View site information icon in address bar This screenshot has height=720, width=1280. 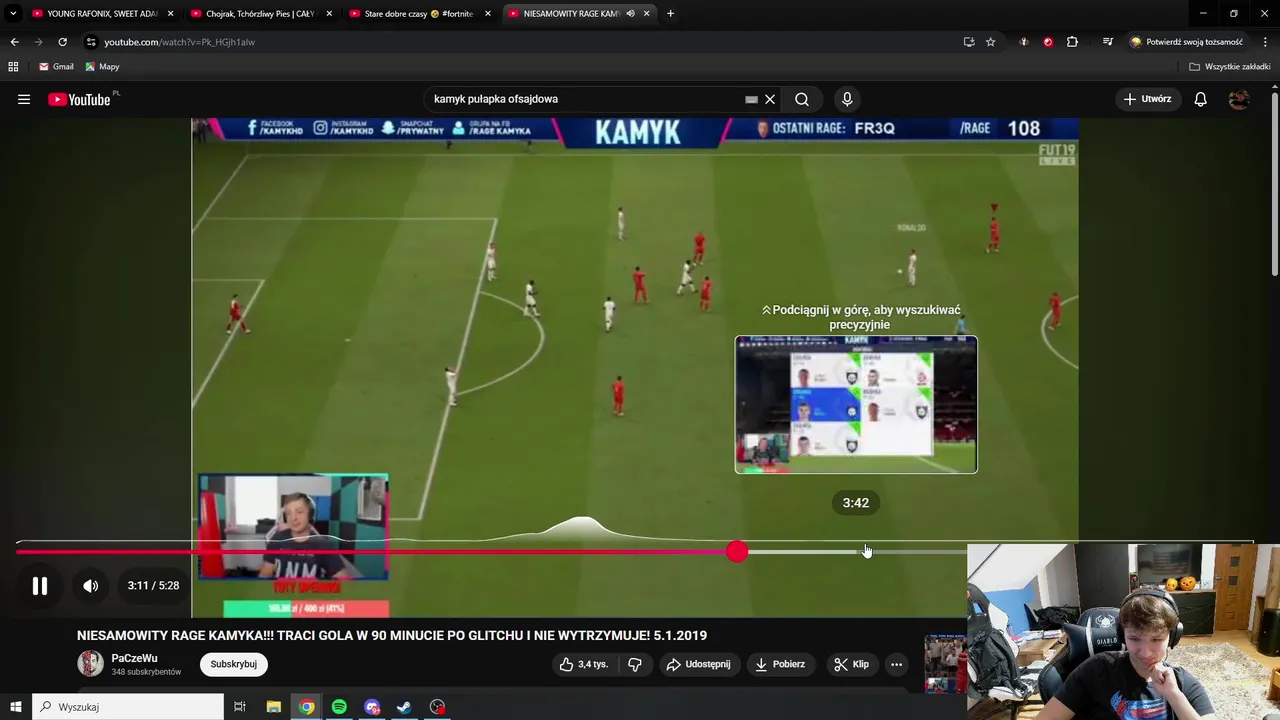91,42
